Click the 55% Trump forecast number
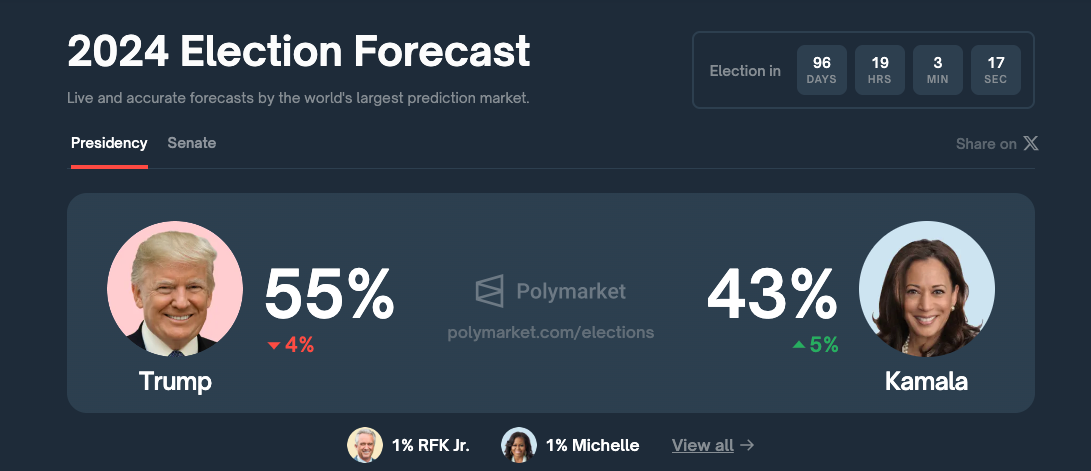The width and height of the screenshot is (1091, 471). pos(329,295)
